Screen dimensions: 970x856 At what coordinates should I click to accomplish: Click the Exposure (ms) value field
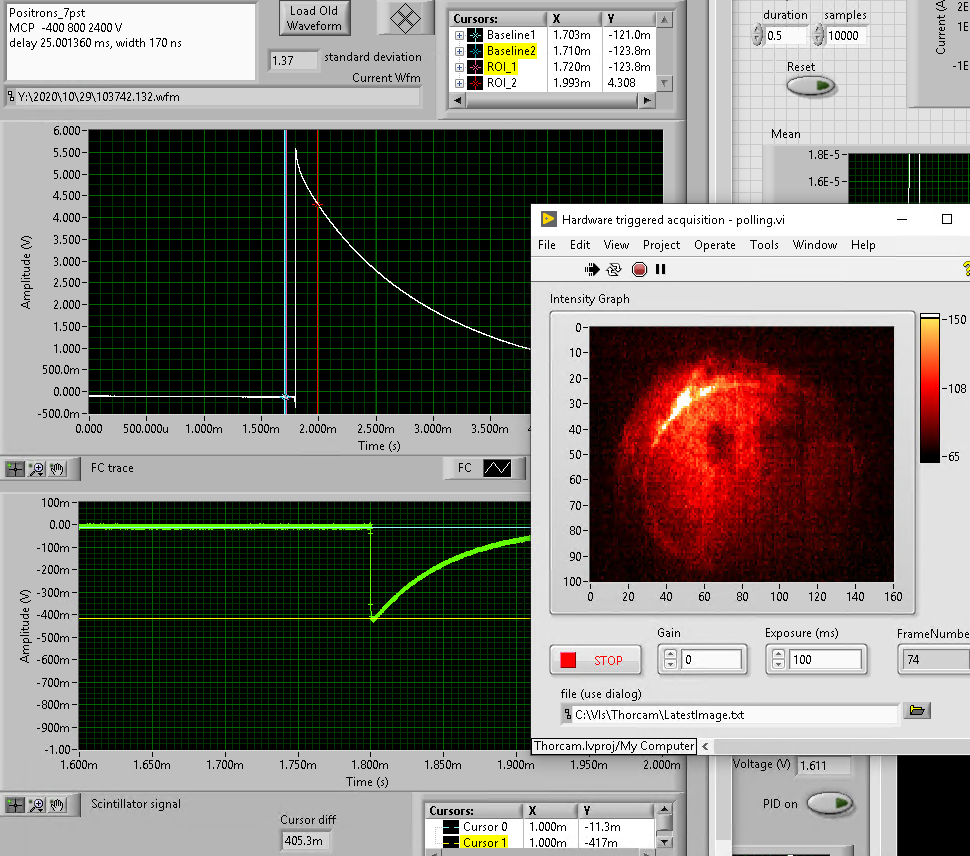point(824,660)
